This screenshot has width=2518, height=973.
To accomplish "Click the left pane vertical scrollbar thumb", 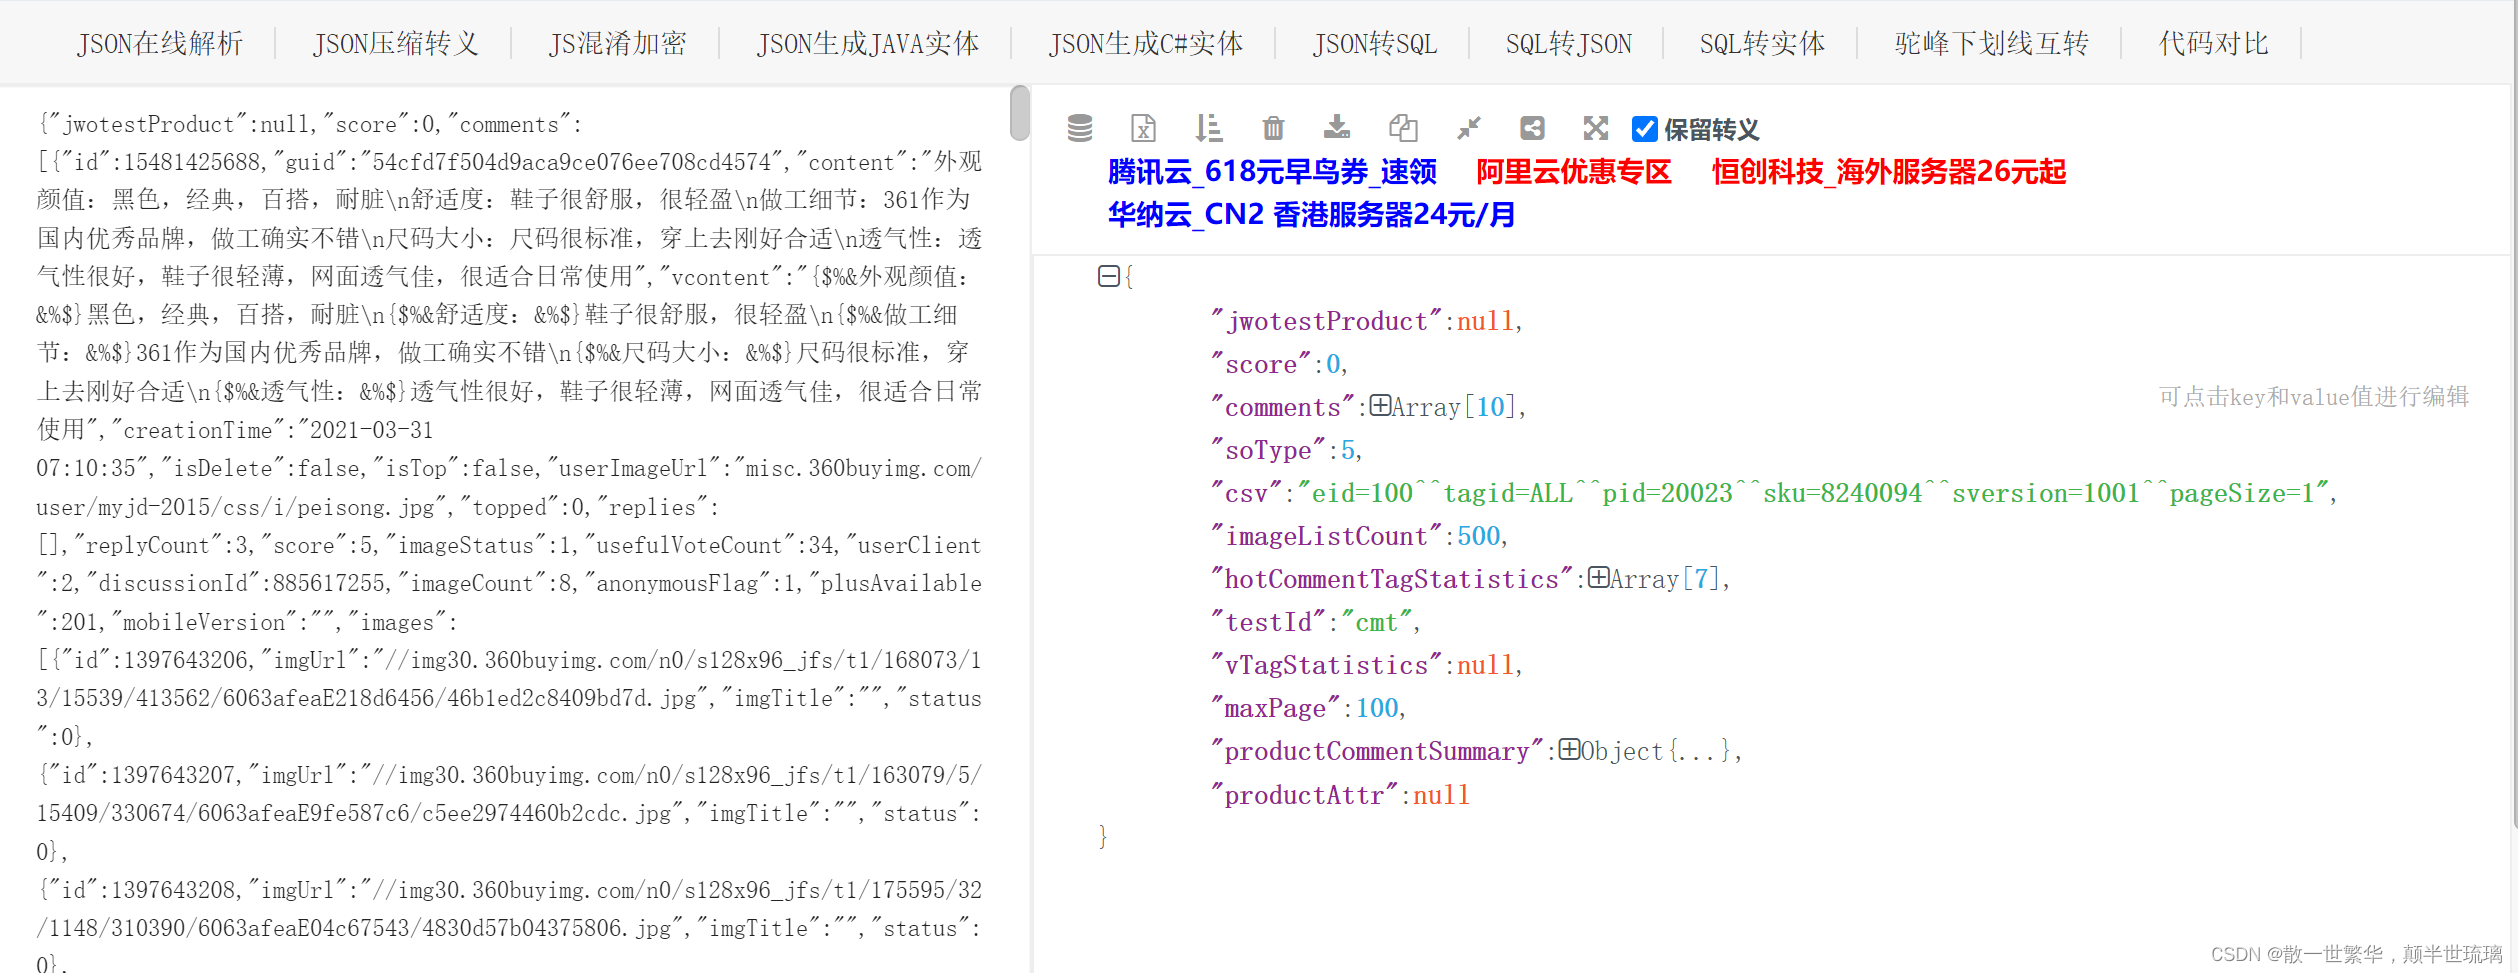I will [1019, 113].
